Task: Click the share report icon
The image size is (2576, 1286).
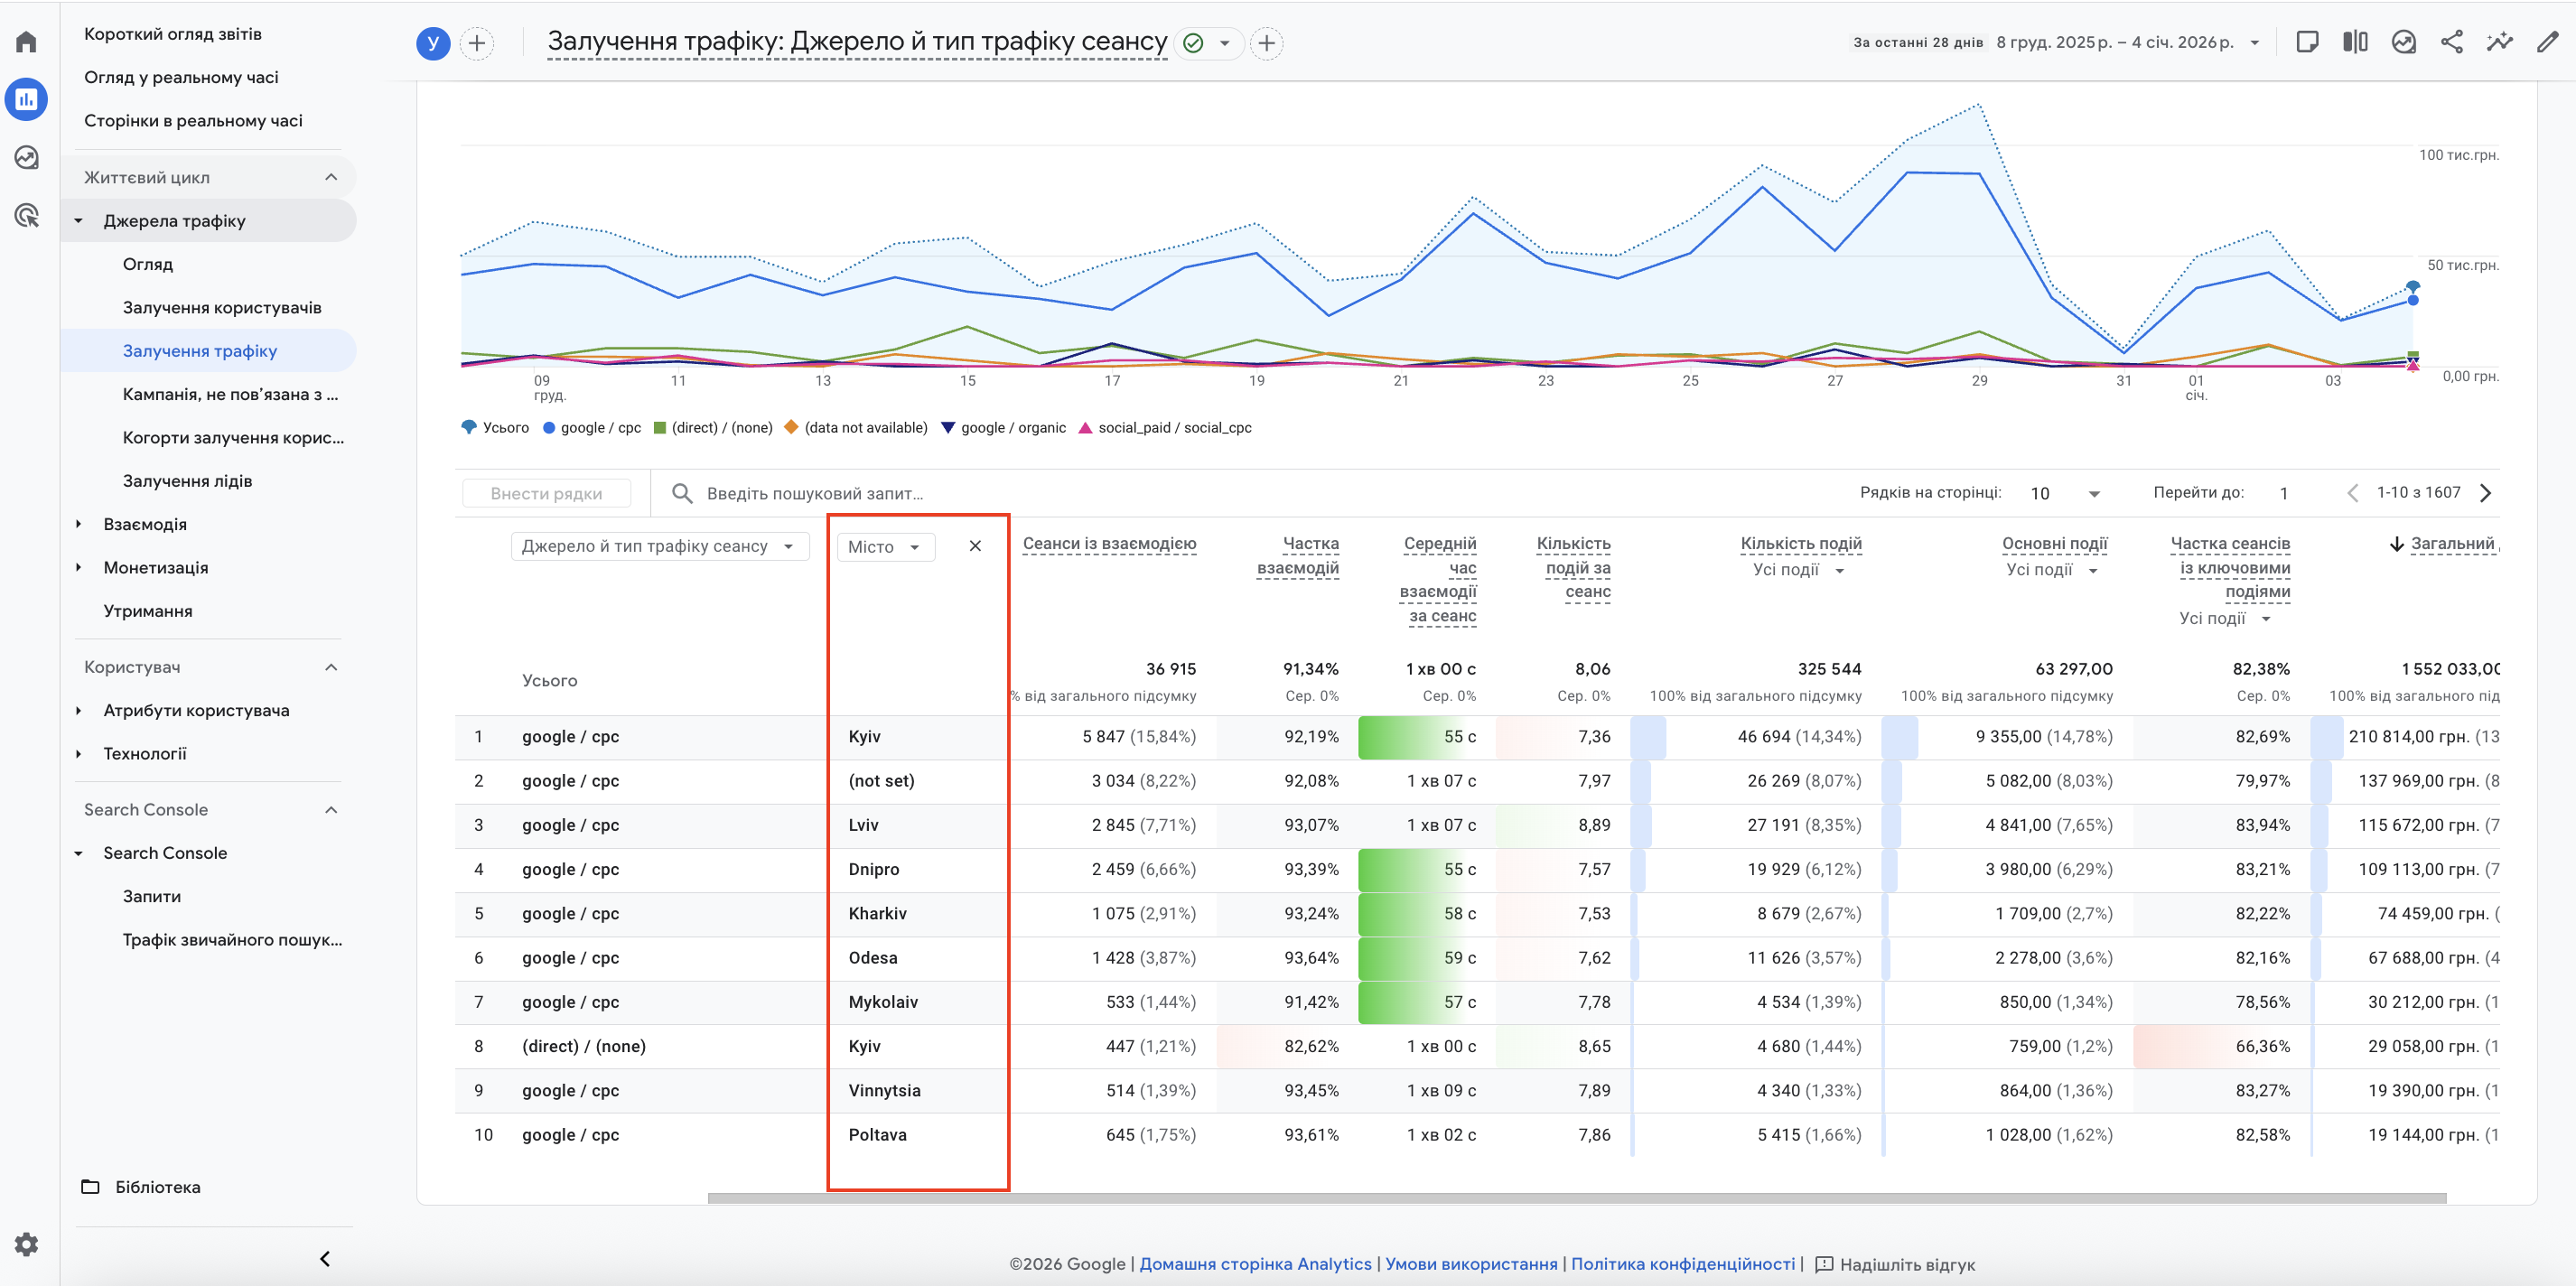Action: 2451,42
